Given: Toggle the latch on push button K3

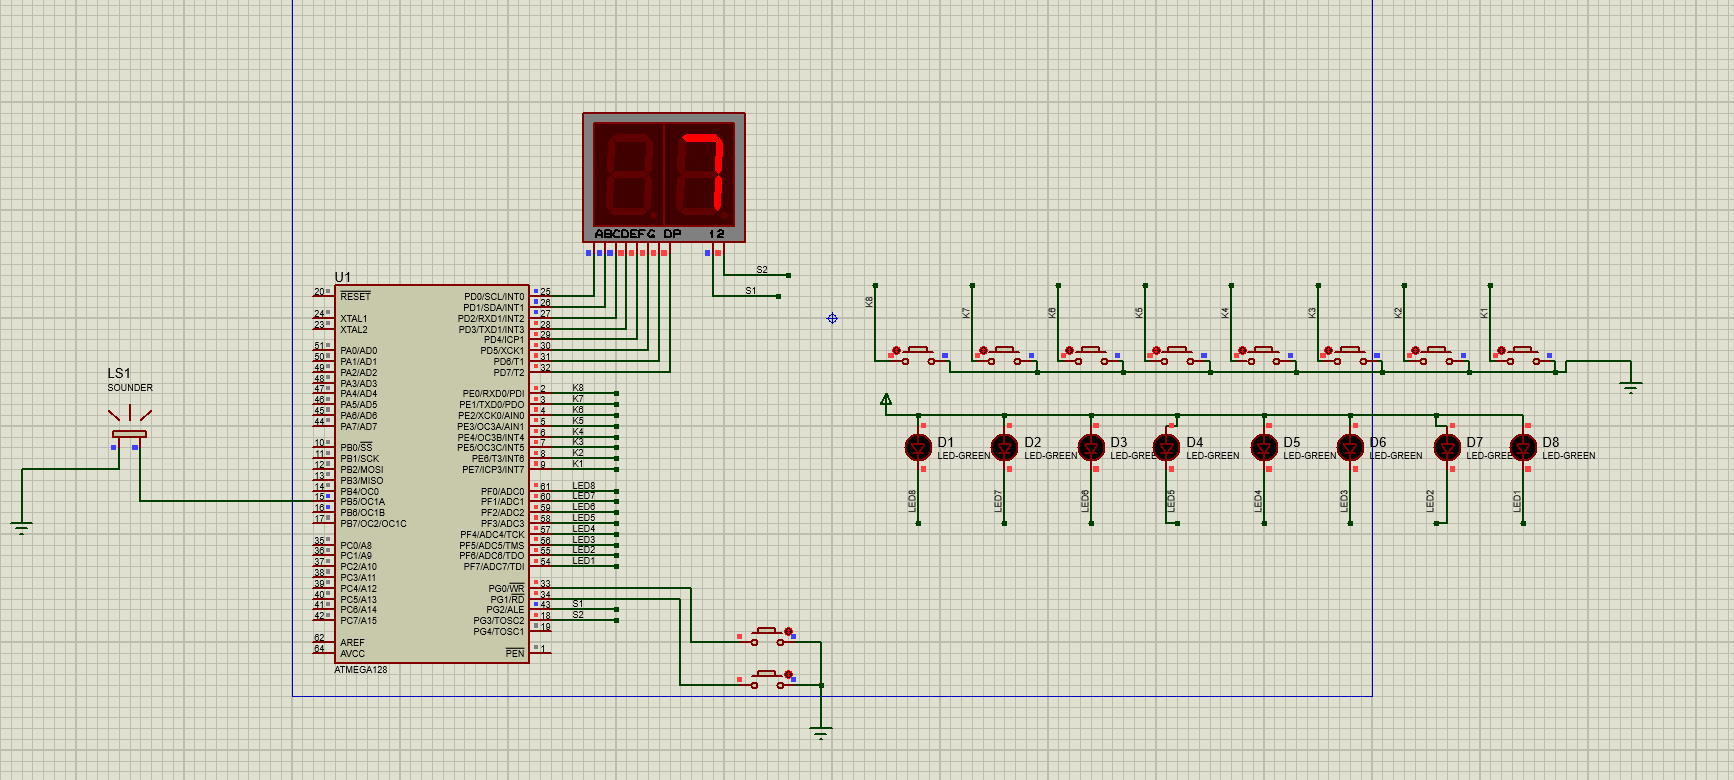Looking at the screenshot, I should point(1328,350).
